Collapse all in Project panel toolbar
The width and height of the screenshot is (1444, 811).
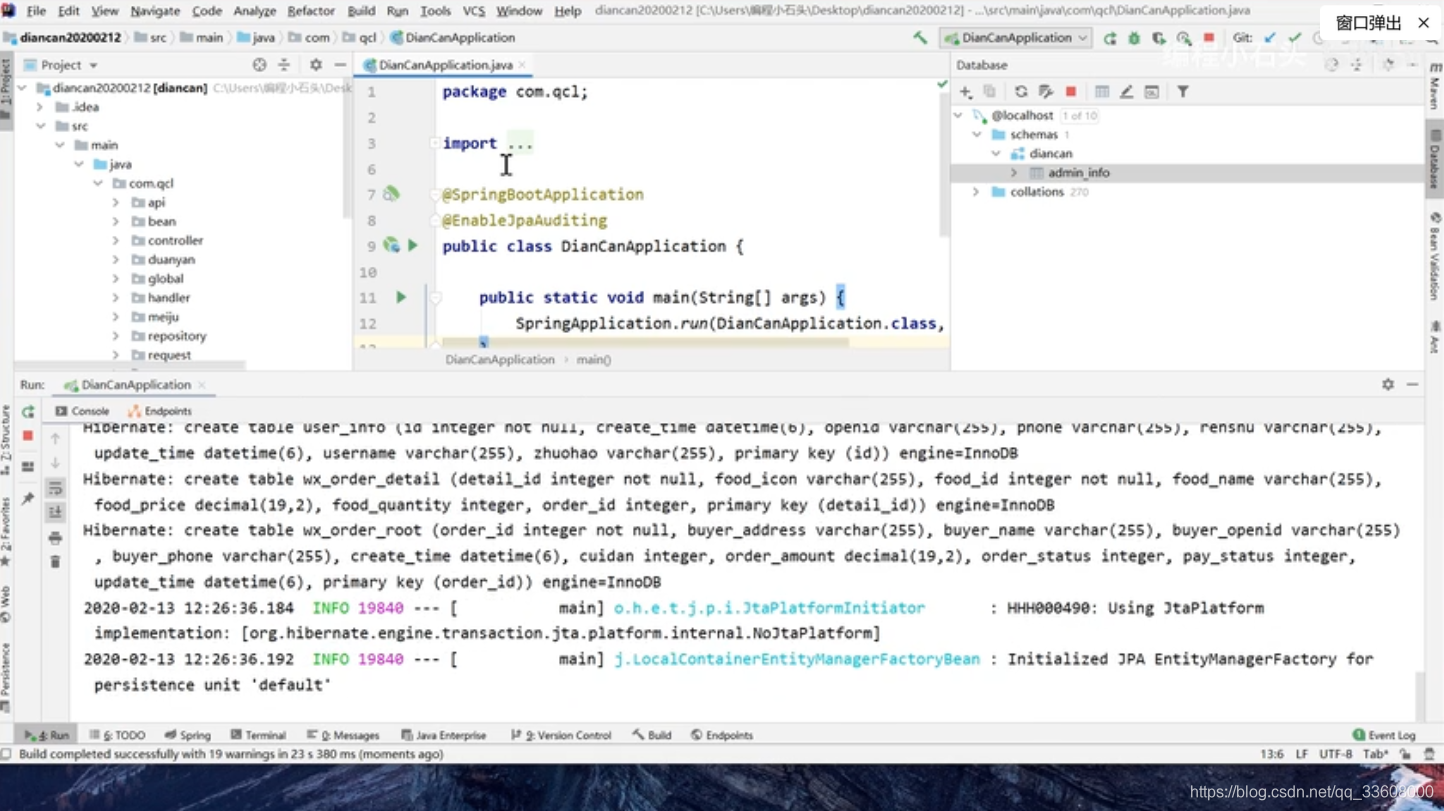coord(285,65)
